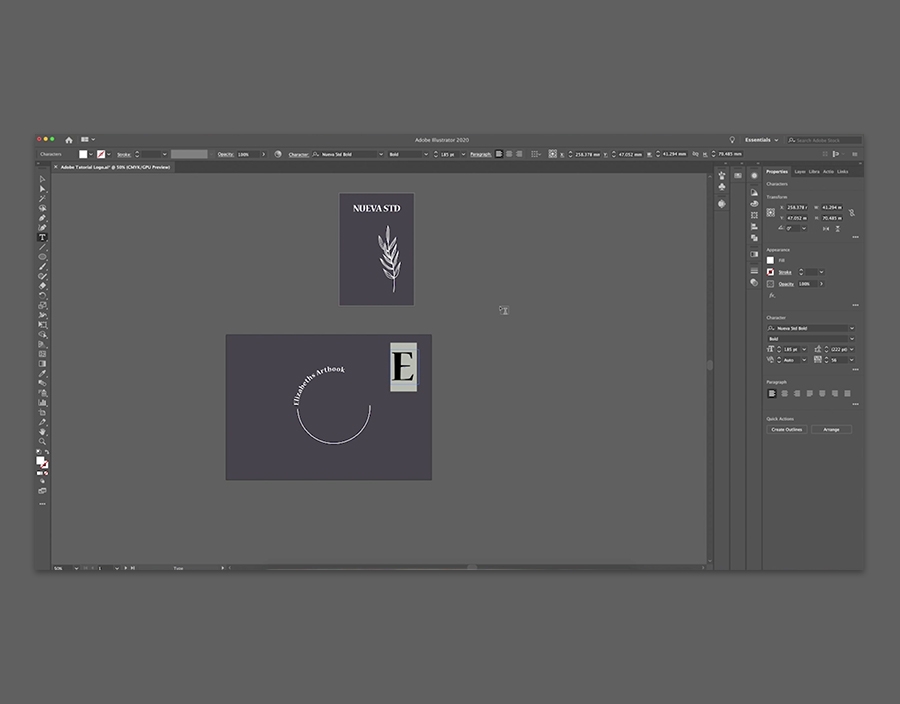Open the Paragraph link in control bar
This screenshot has width=900, height=704.
pyautogui.click(x=481, y=154)
